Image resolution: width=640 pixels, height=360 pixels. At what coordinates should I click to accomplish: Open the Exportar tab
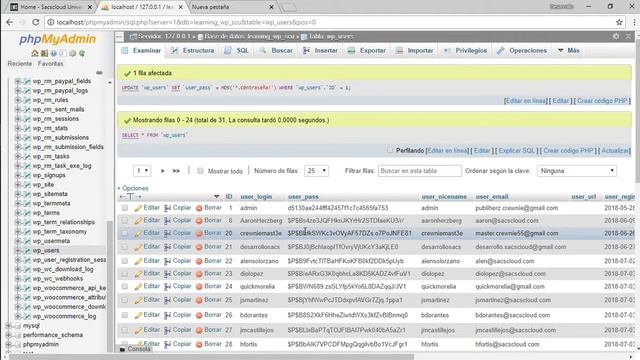(367, 51)
